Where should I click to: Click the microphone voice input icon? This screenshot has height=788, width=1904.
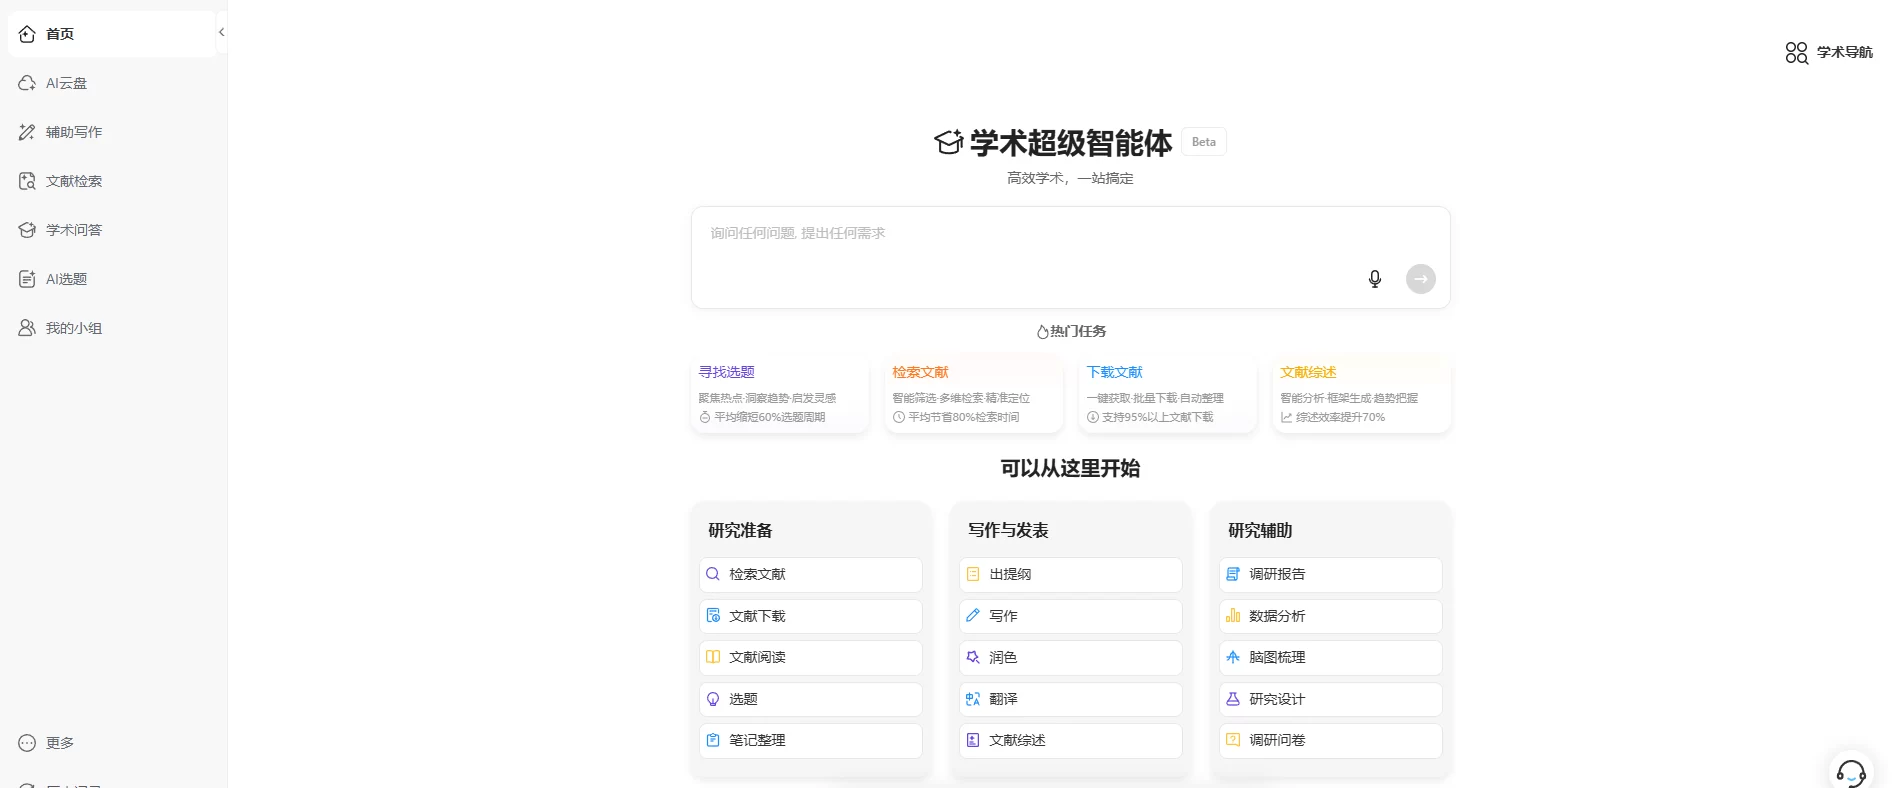pyautogui.click(x=1375, y=279)
